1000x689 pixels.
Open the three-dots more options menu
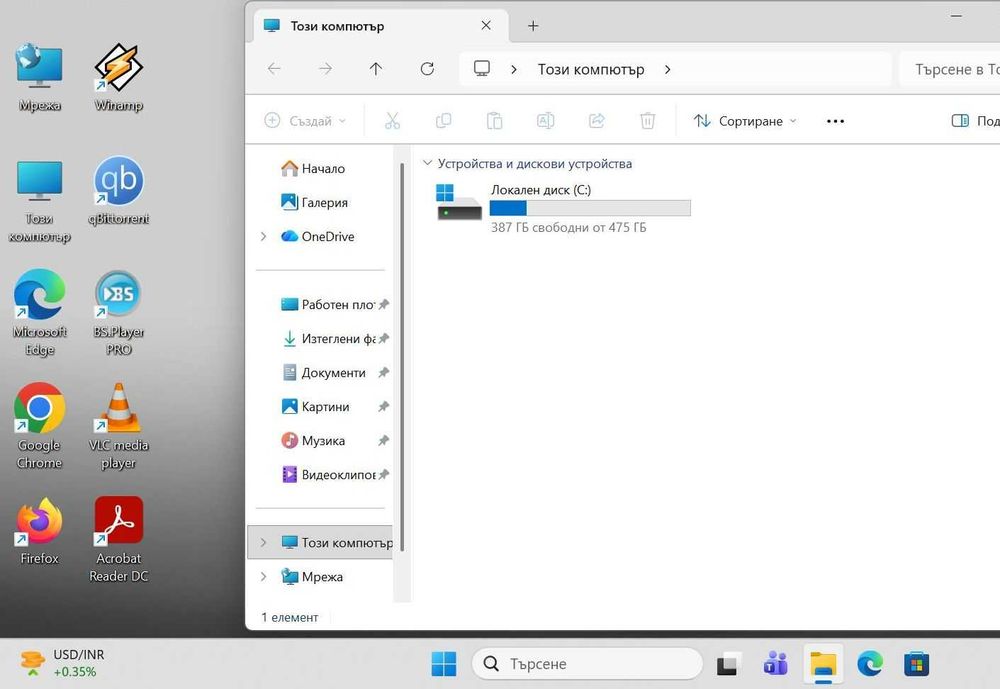835,121
